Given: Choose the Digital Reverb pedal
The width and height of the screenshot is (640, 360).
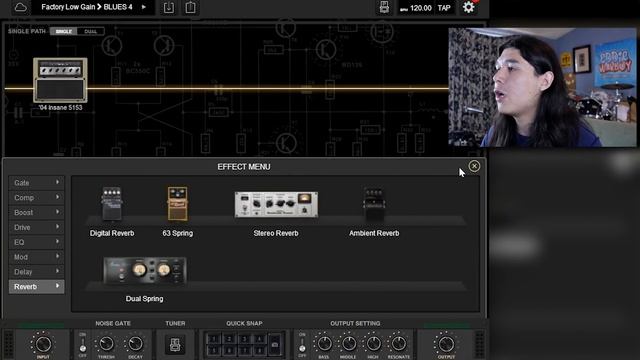Looking at the screenshot, I should click(112, 204).
